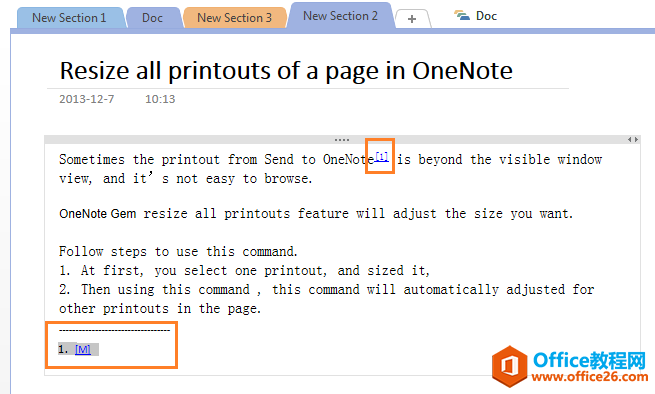
Task: Add a new section with the plus tab
Action: click(x=412, y=19)
